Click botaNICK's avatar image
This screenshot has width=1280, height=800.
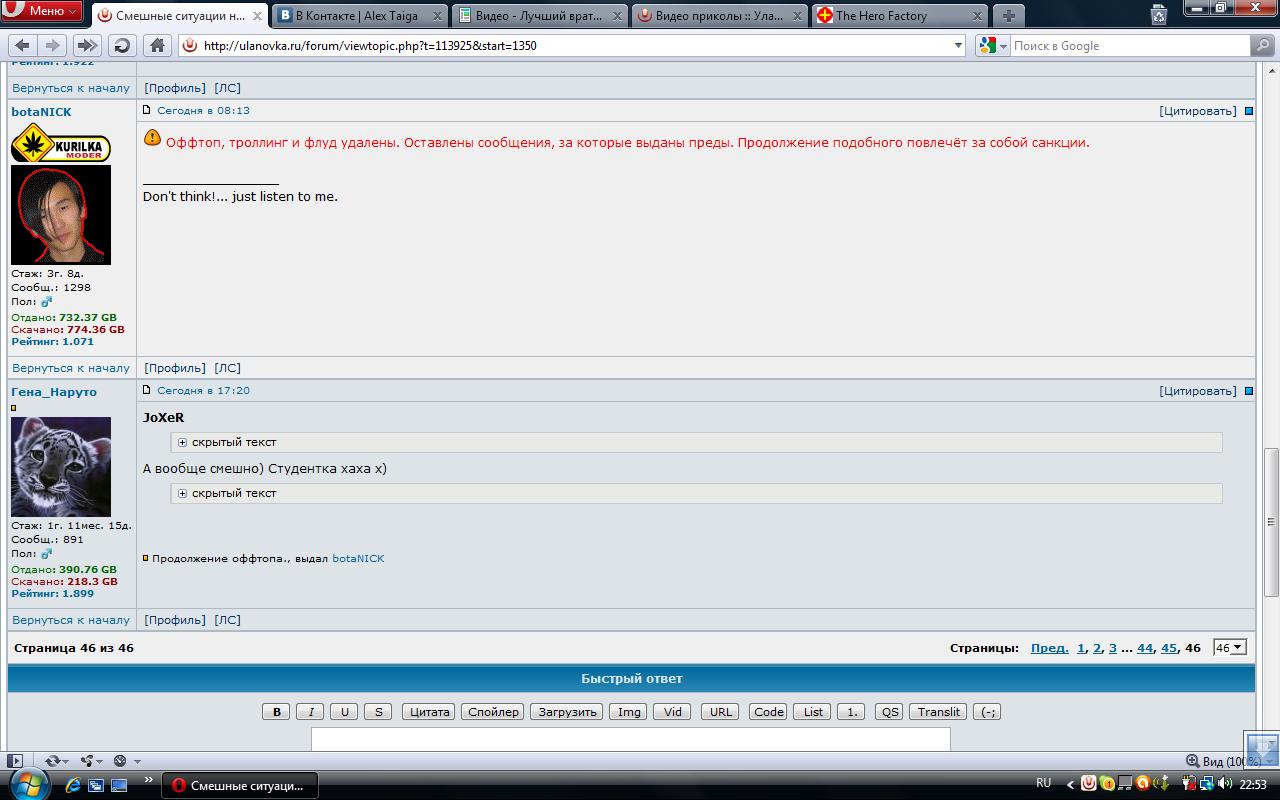coord(61,215)
